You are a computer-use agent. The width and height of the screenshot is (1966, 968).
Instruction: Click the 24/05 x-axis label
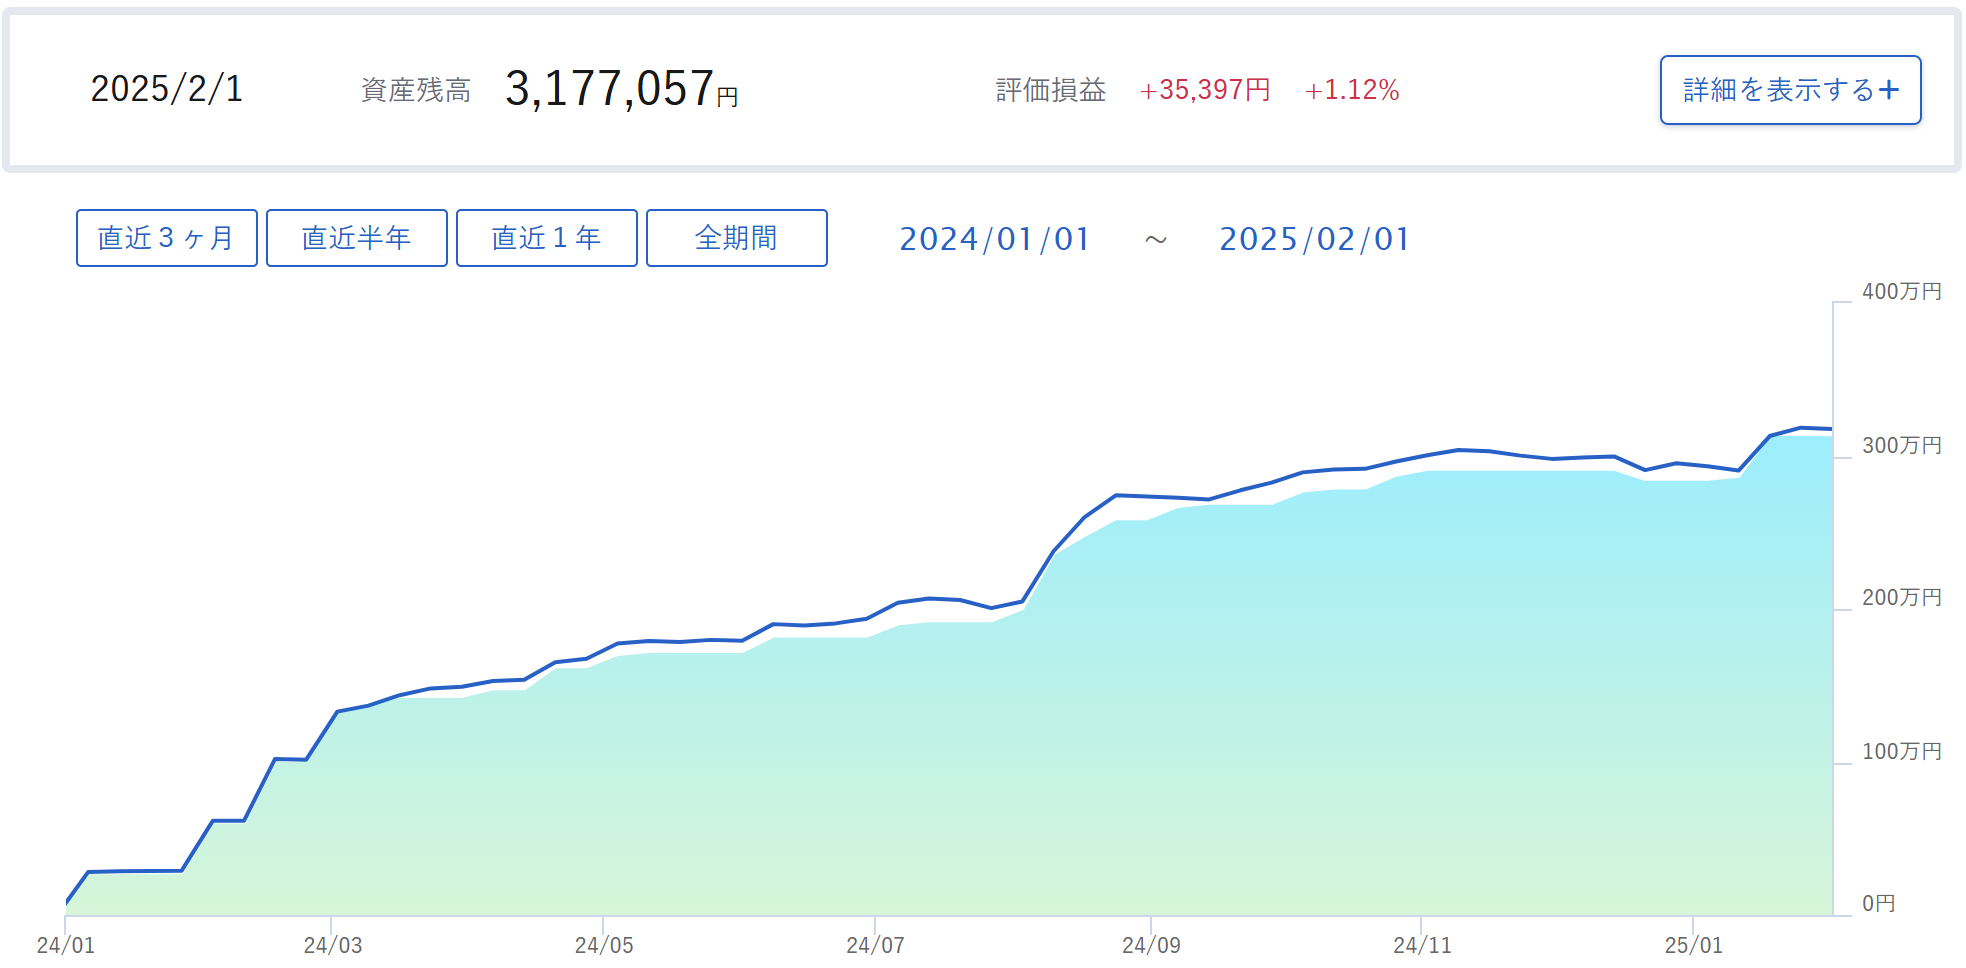click(x=604, y=945)
